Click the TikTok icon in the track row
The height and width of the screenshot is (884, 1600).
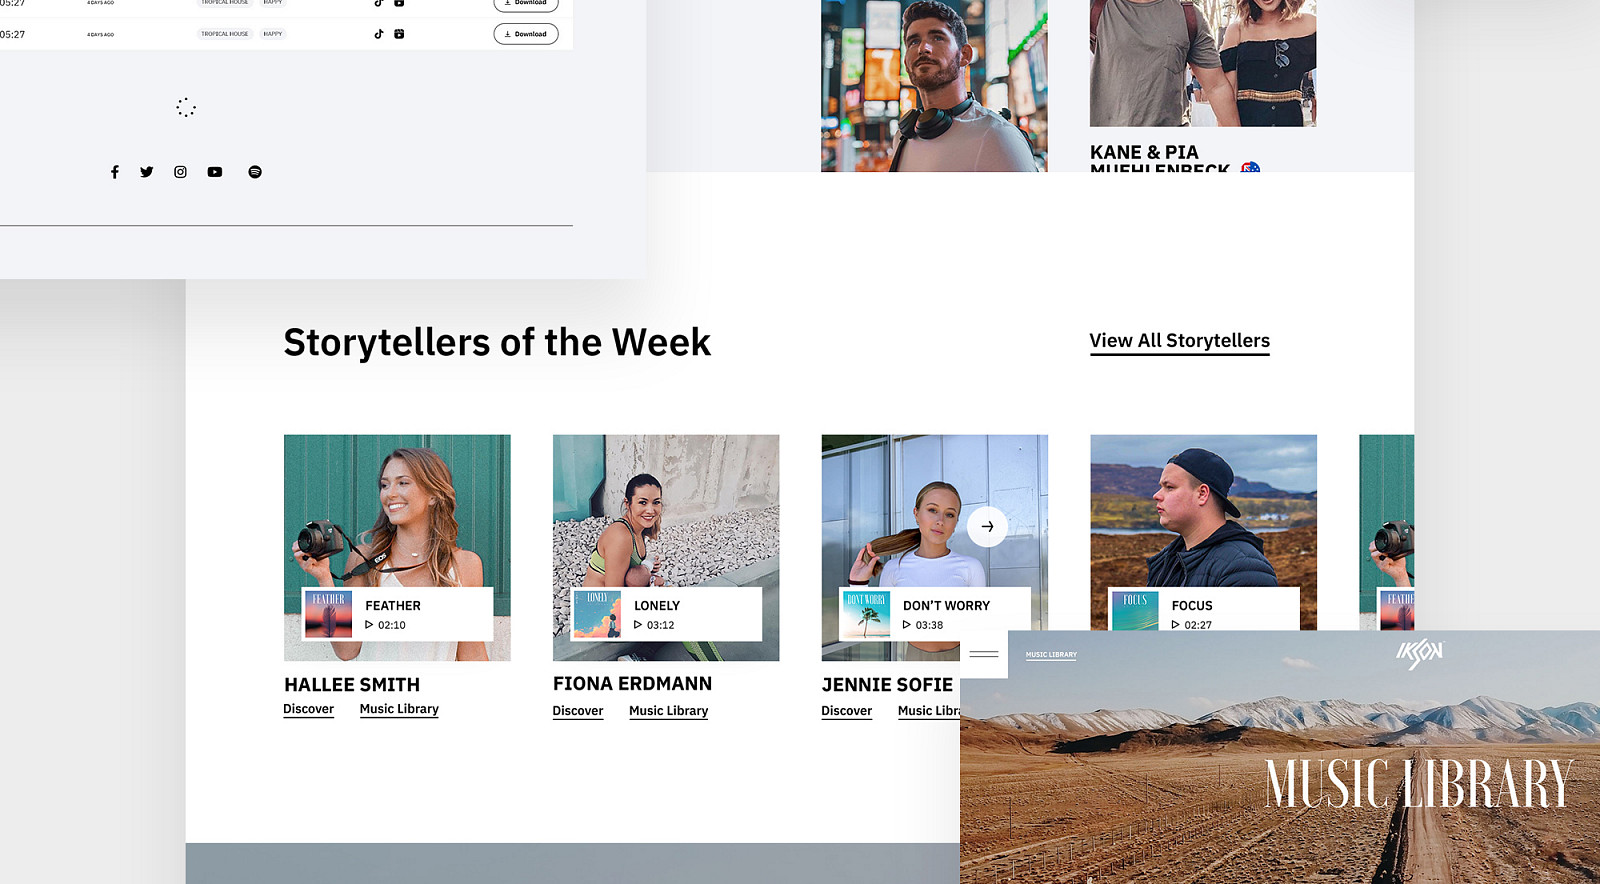379,34
